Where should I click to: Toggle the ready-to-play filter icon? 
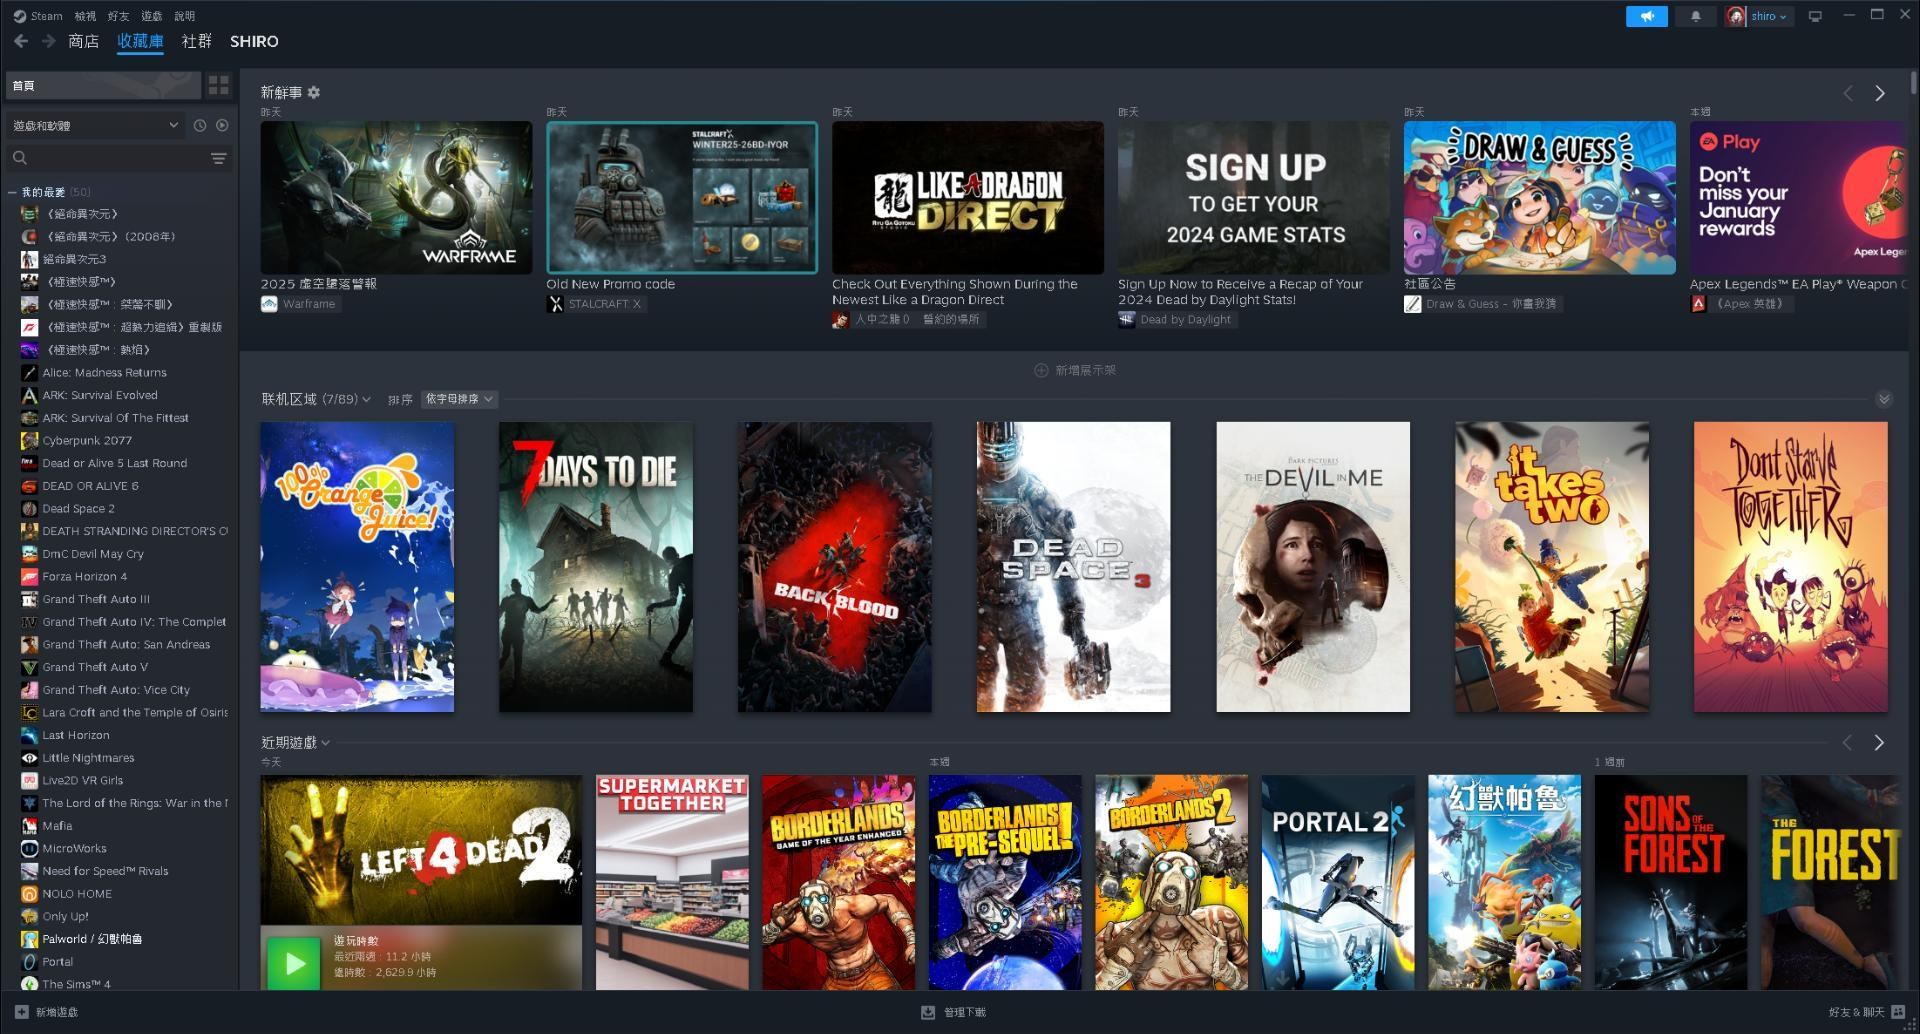(x=222, y=126)
